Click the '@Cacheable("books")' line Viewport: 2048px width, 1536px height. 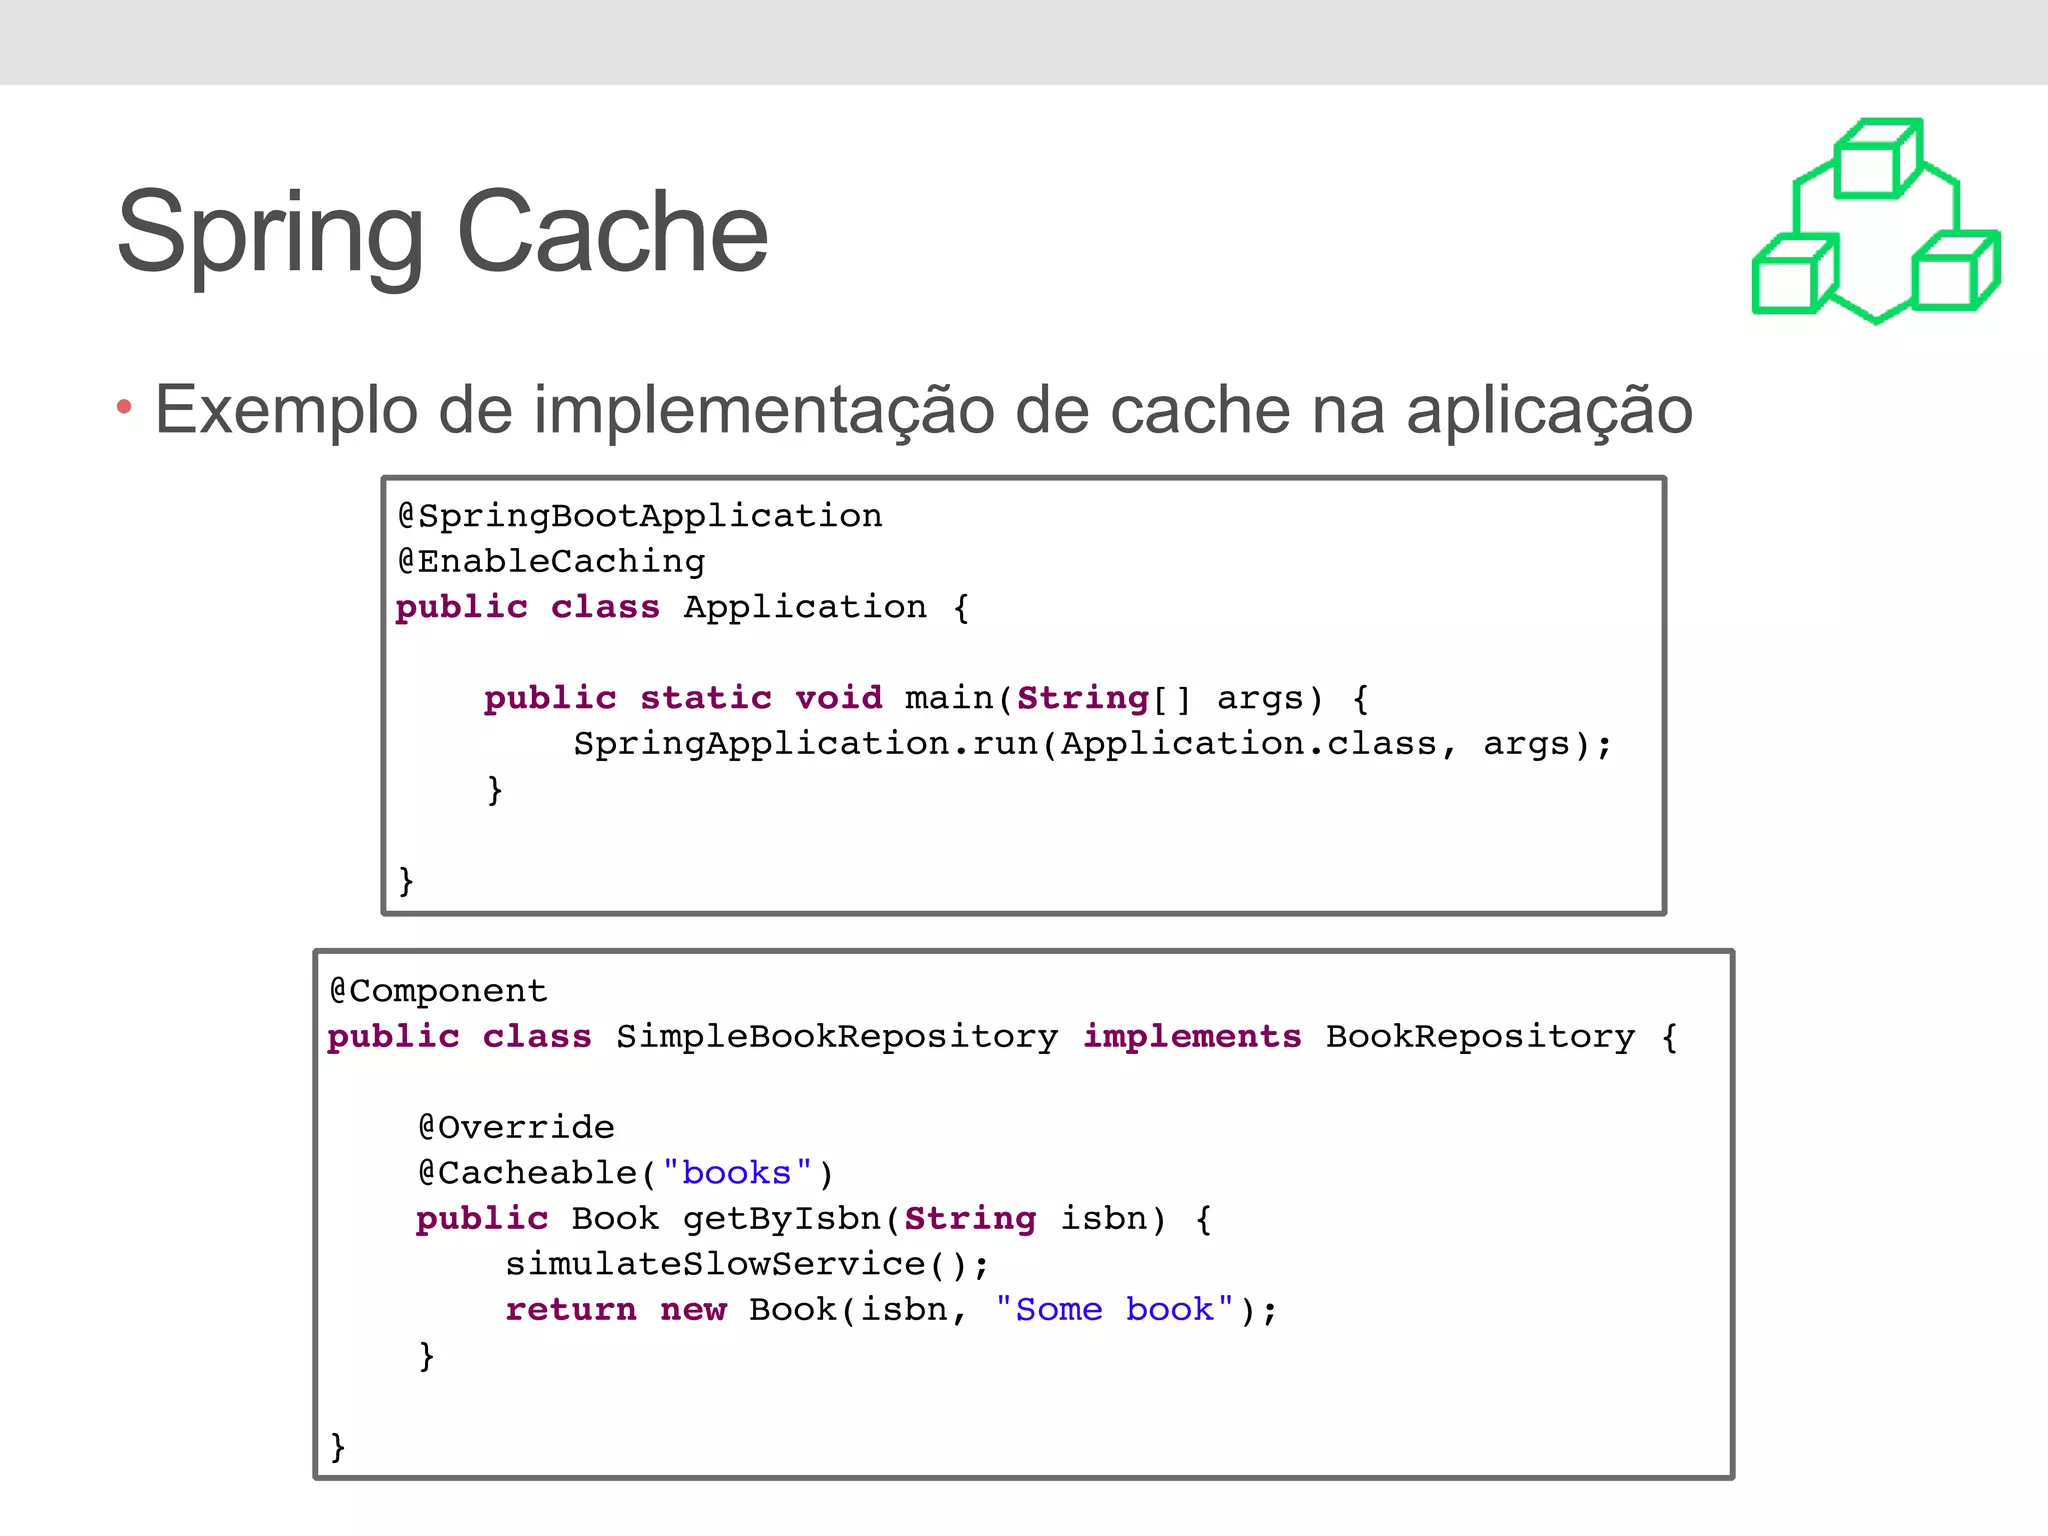point(626,1173)
